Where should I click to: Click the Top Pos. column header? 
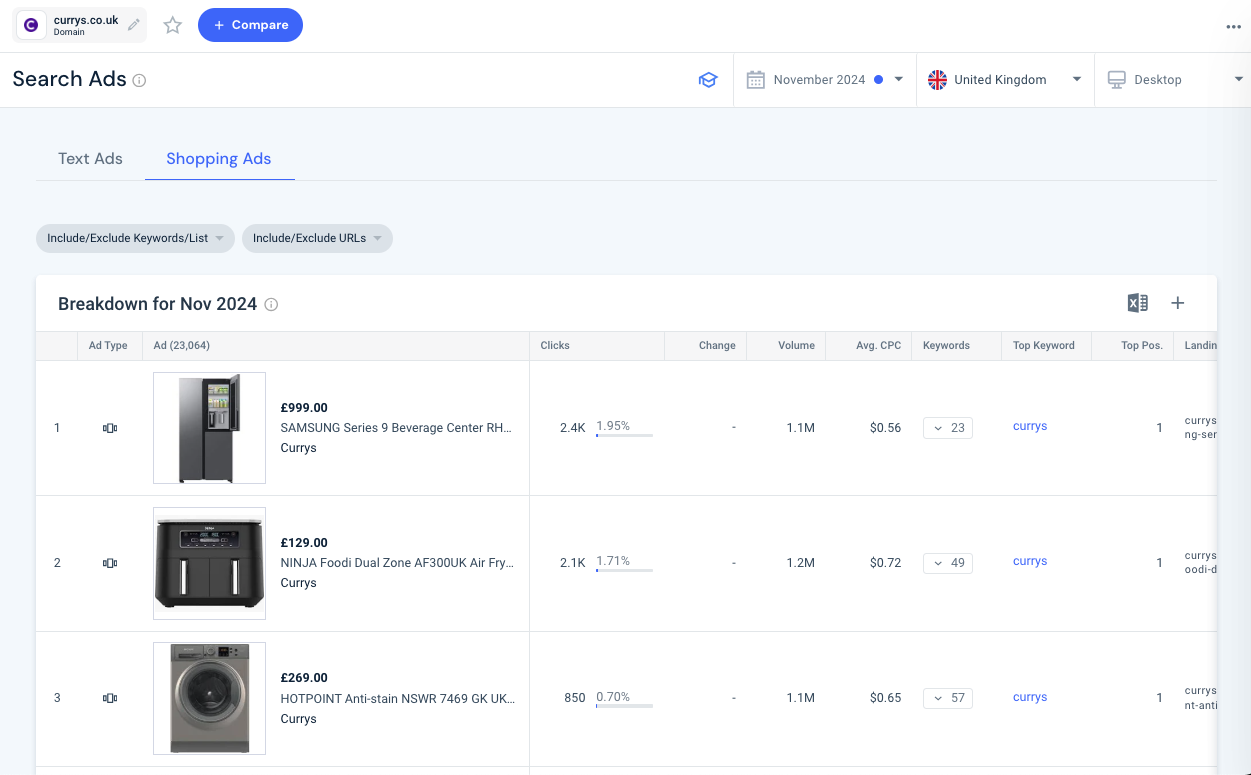[x=1142, y=346]
